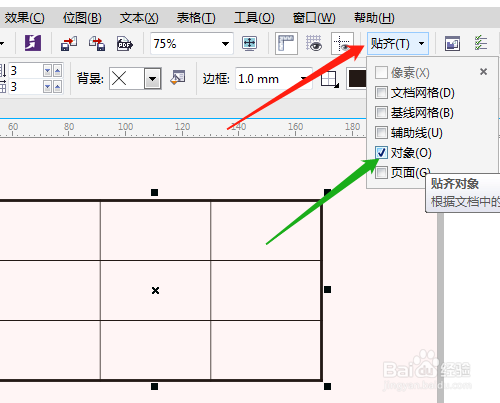The image size is (500, 403).
Task: Open the 75% zoom level dropdown
Action: pos(225,44)
